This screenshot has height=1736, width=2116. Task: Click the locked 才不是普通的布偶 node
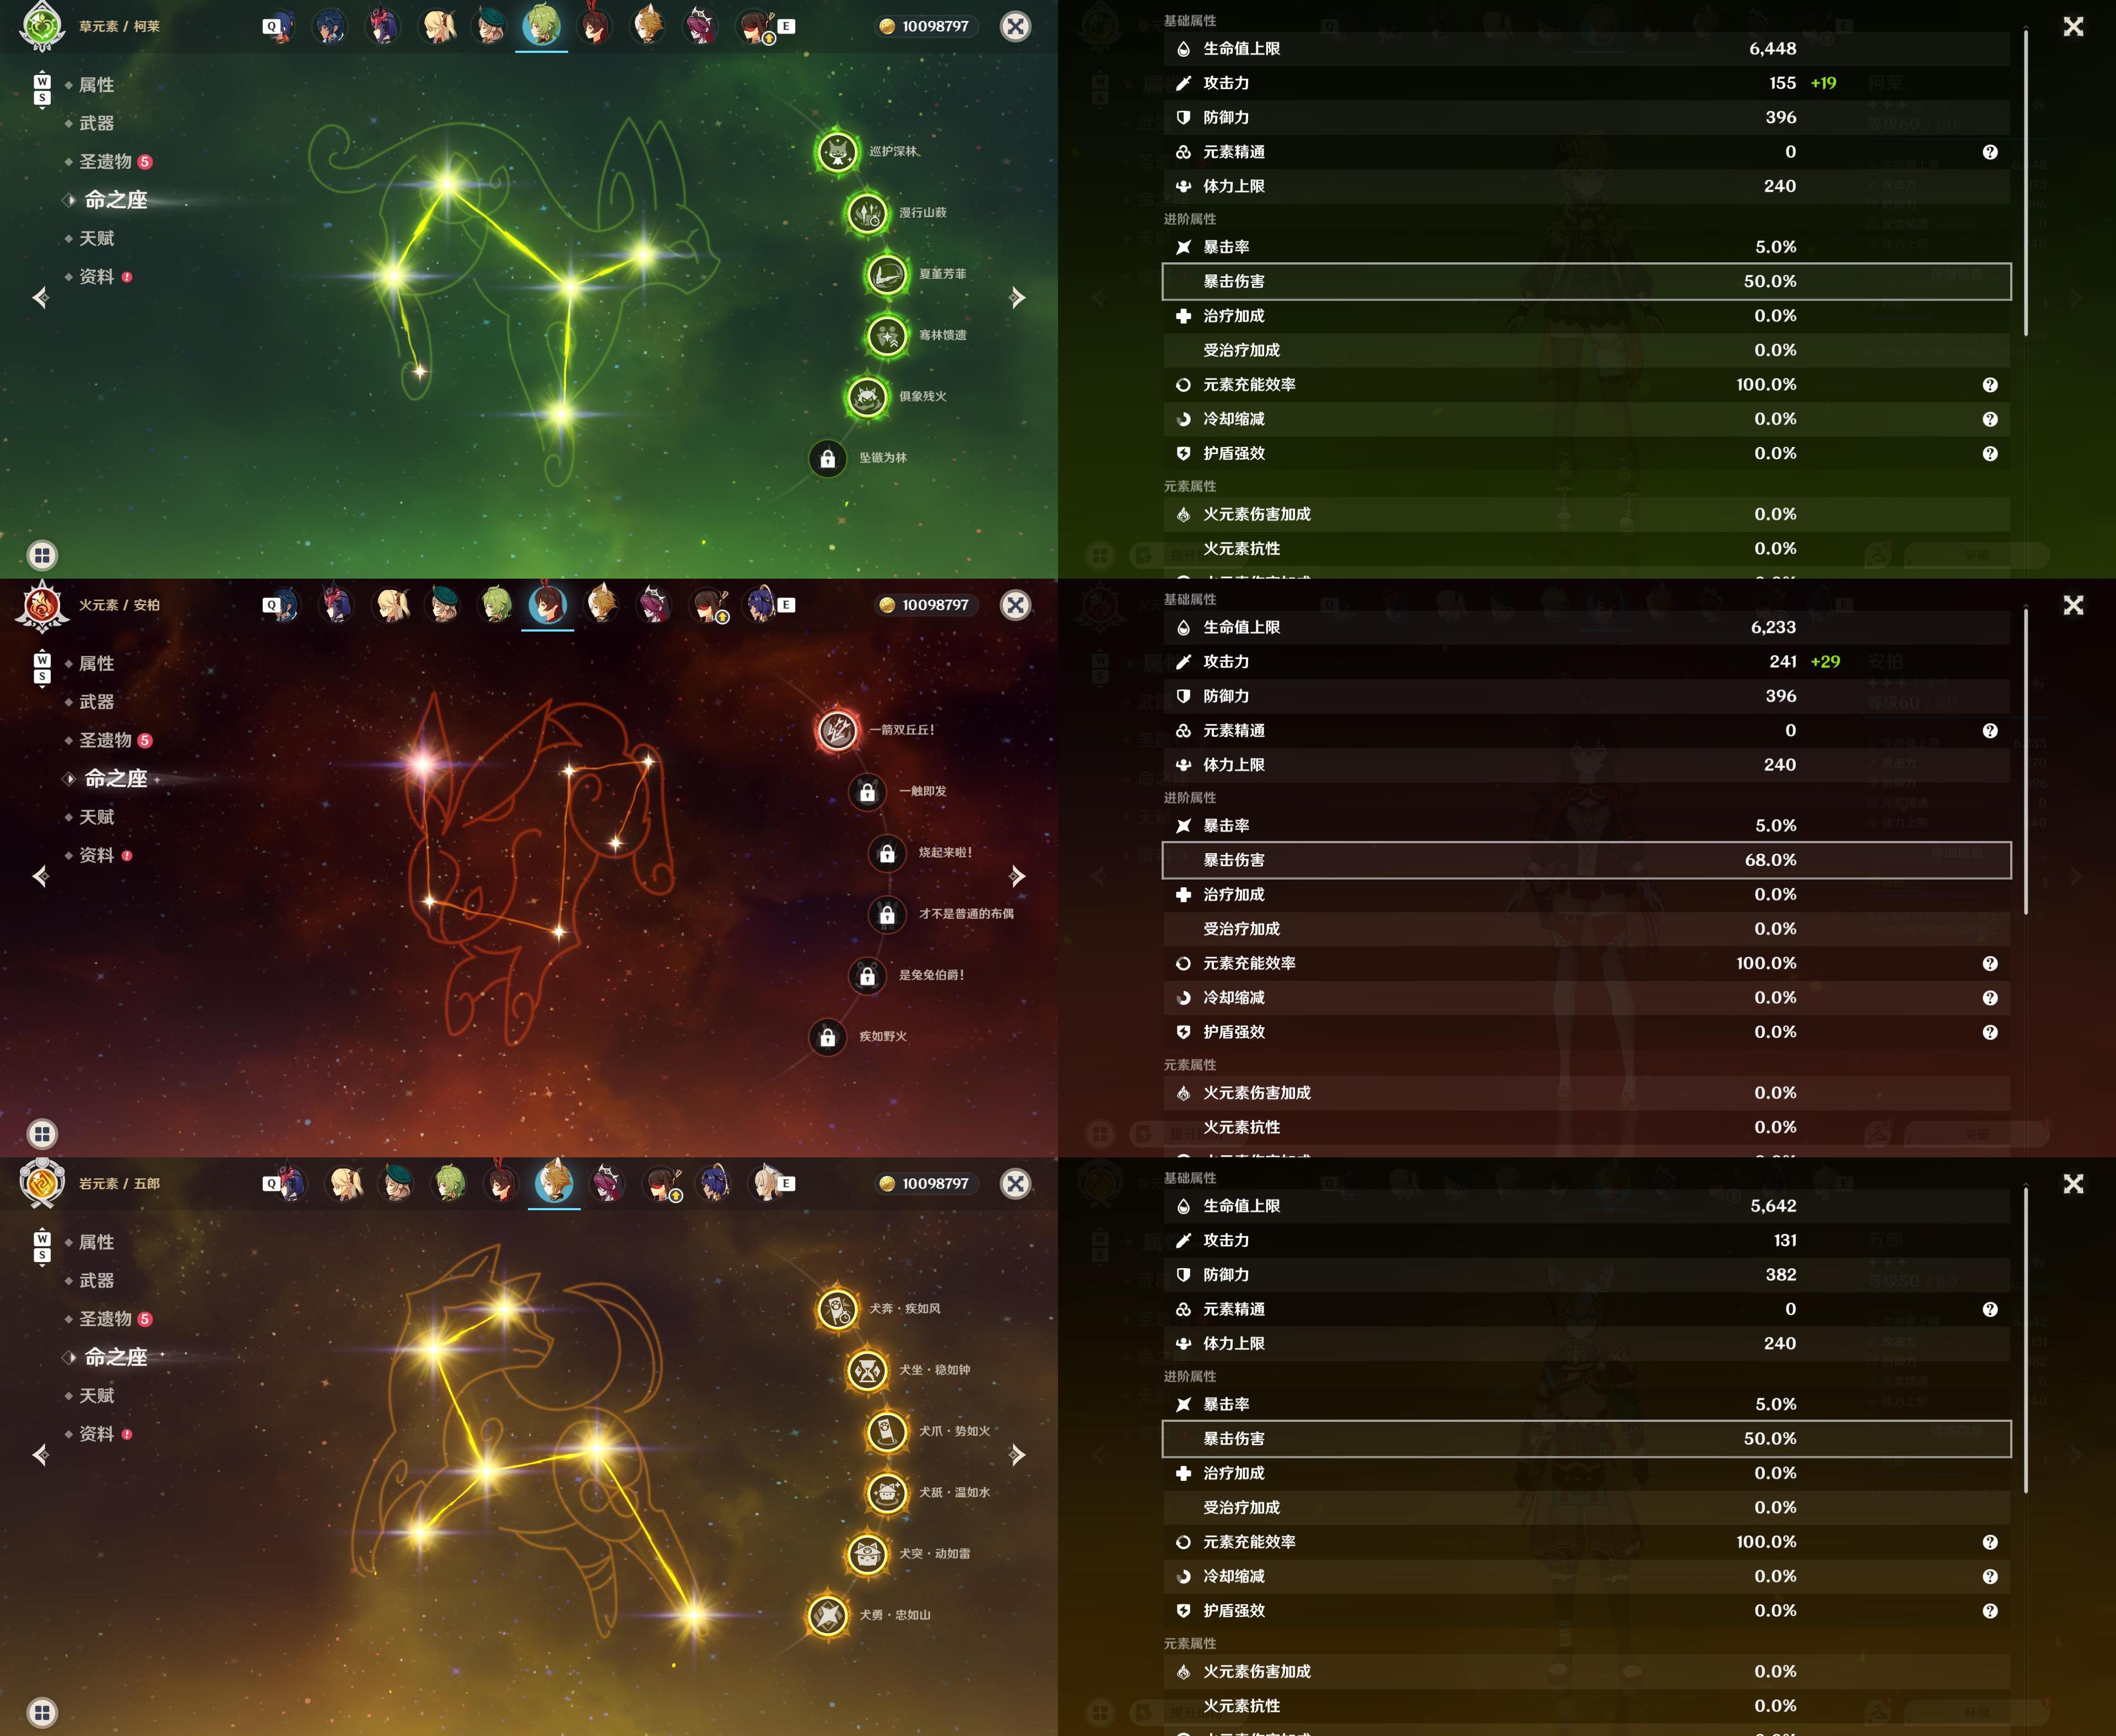click(x=887, y=914)
